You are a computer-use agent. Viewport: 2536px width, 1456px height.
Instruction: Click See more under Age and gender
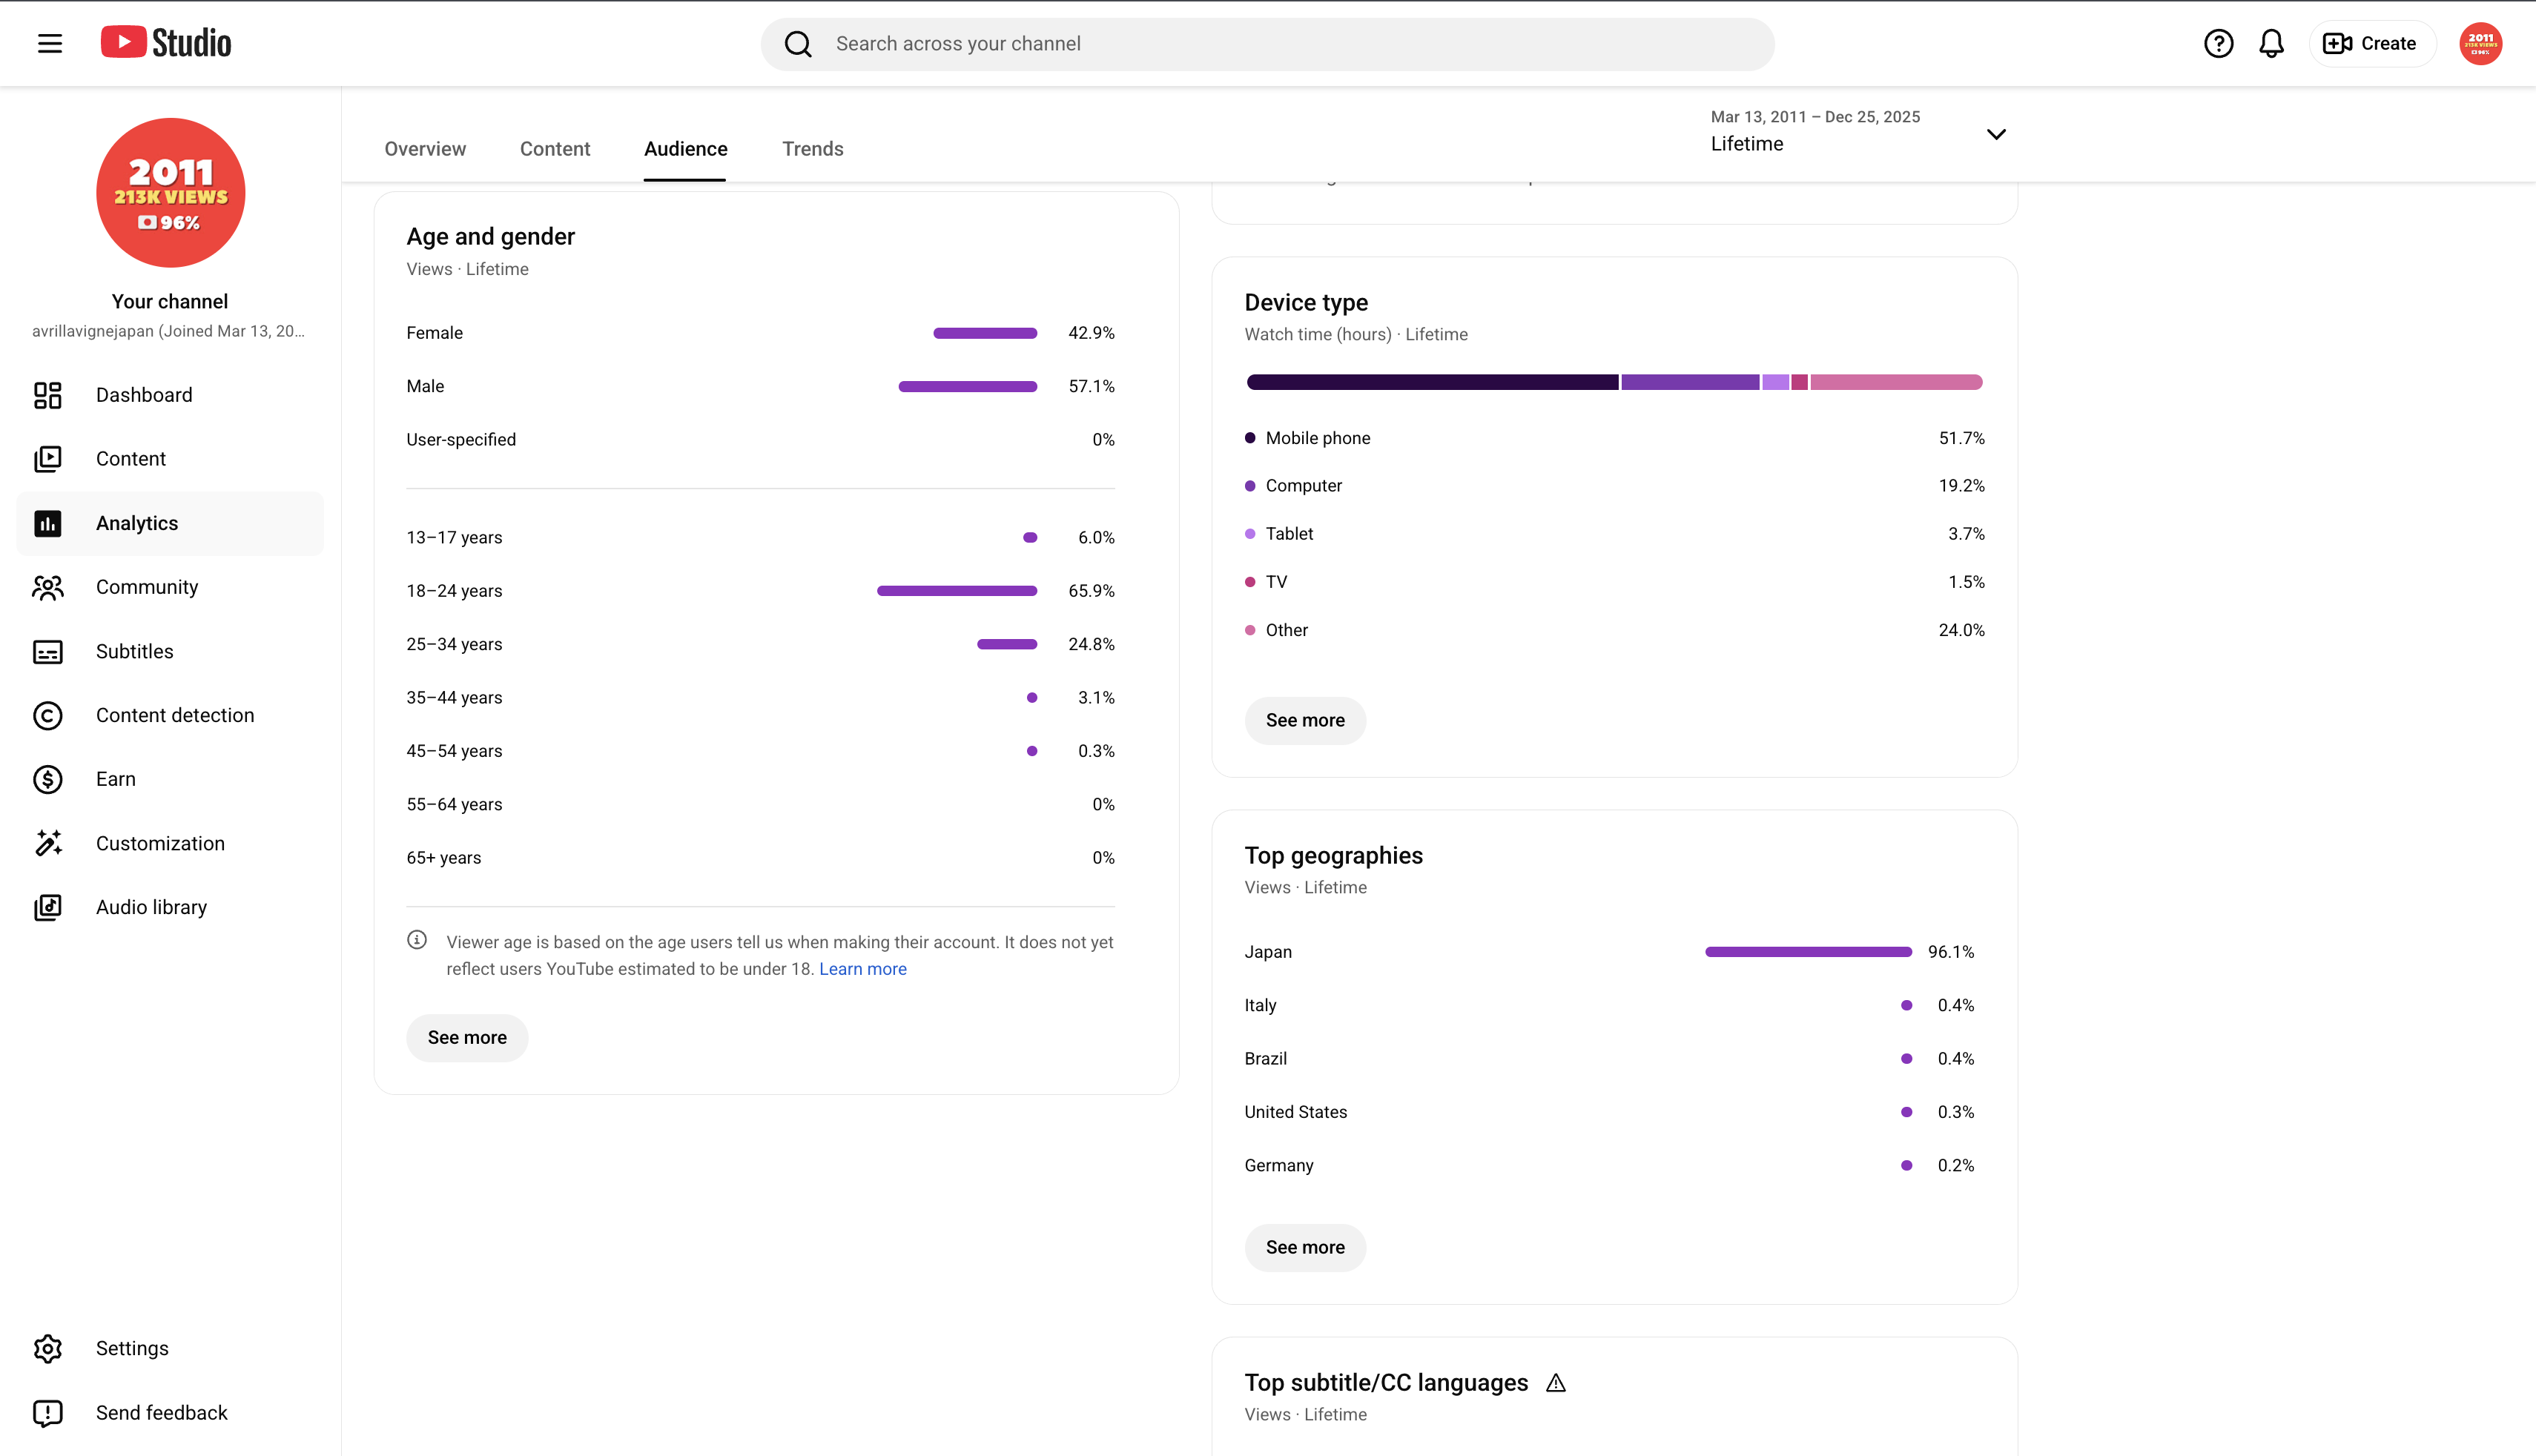point(467,1037)
